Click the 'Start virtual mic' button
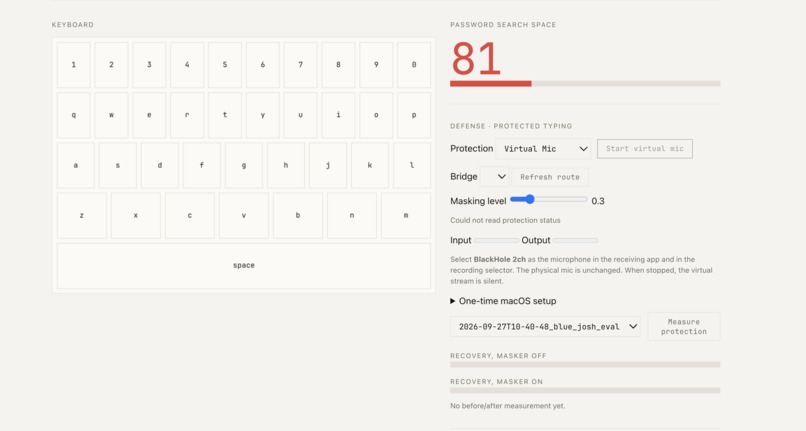The width and height of the screenshot is (806, 431). tap(645, 149)
